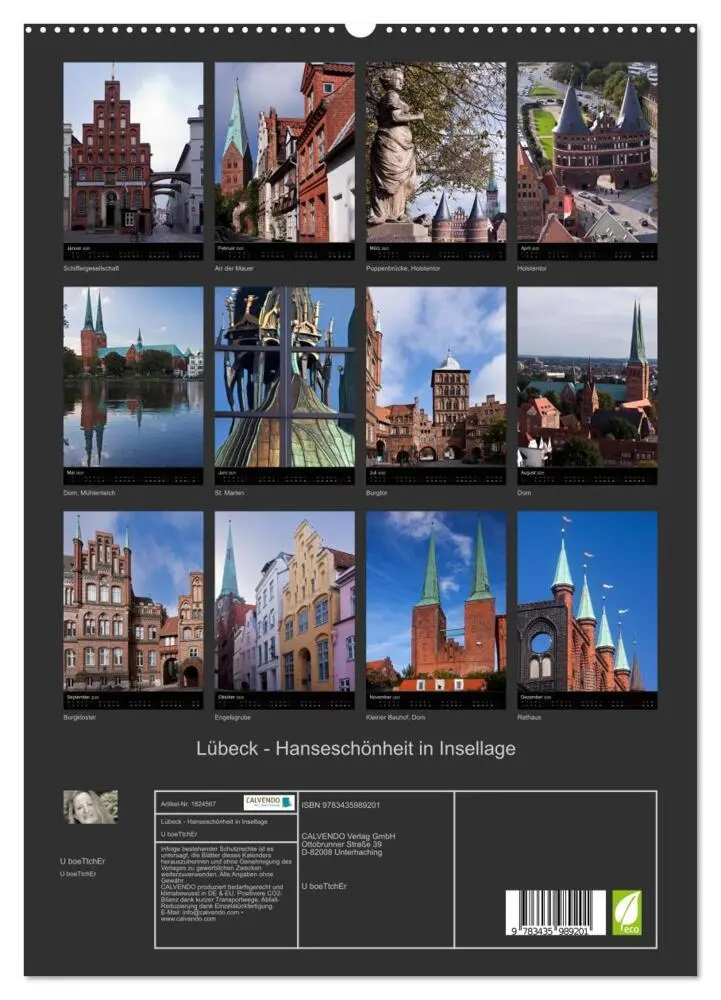Viewport: 721px width, 1000px height.
Task: Click the CALVENDO Verlag GmbH address
Action: coord(348,844)
